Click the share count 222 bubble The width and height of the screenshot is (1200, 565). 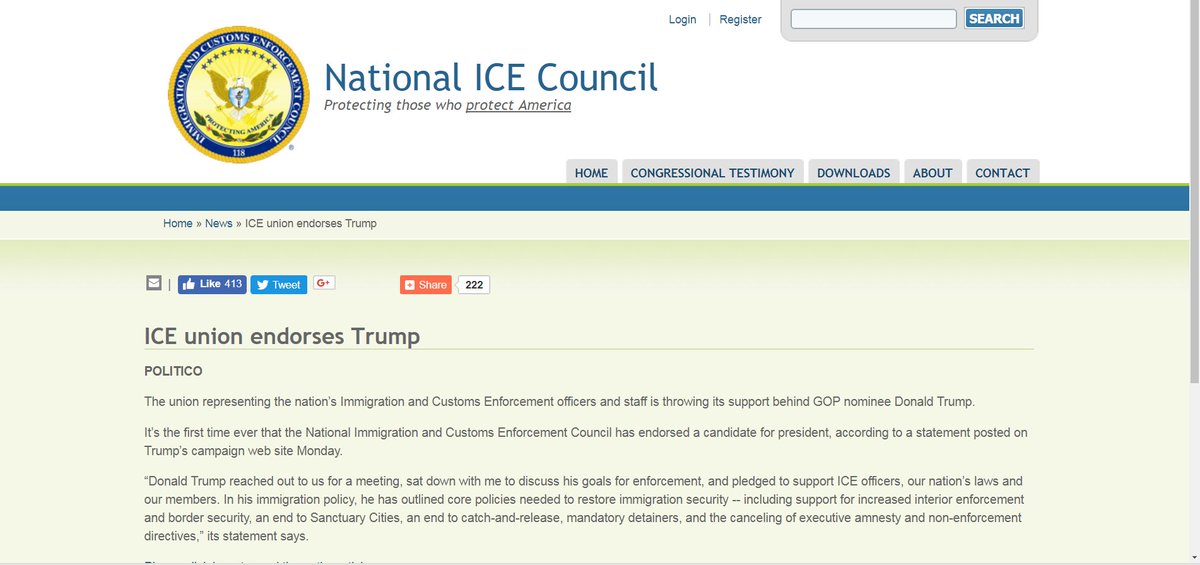click(474, 285)
